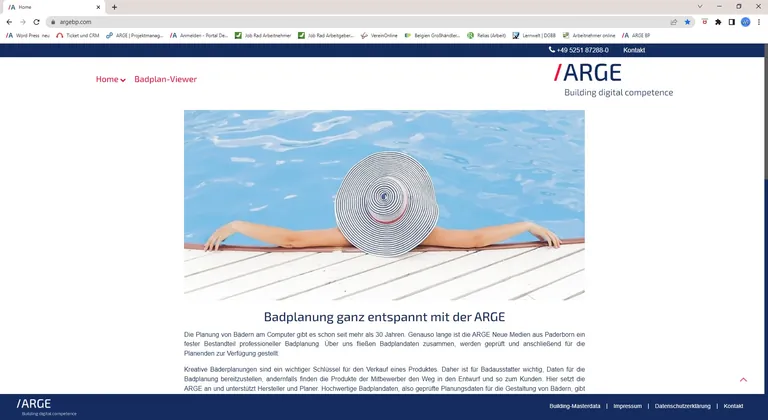Open the Chrome three-dot menu
This screenshot has width=768, height=420.
coord(759,21)
